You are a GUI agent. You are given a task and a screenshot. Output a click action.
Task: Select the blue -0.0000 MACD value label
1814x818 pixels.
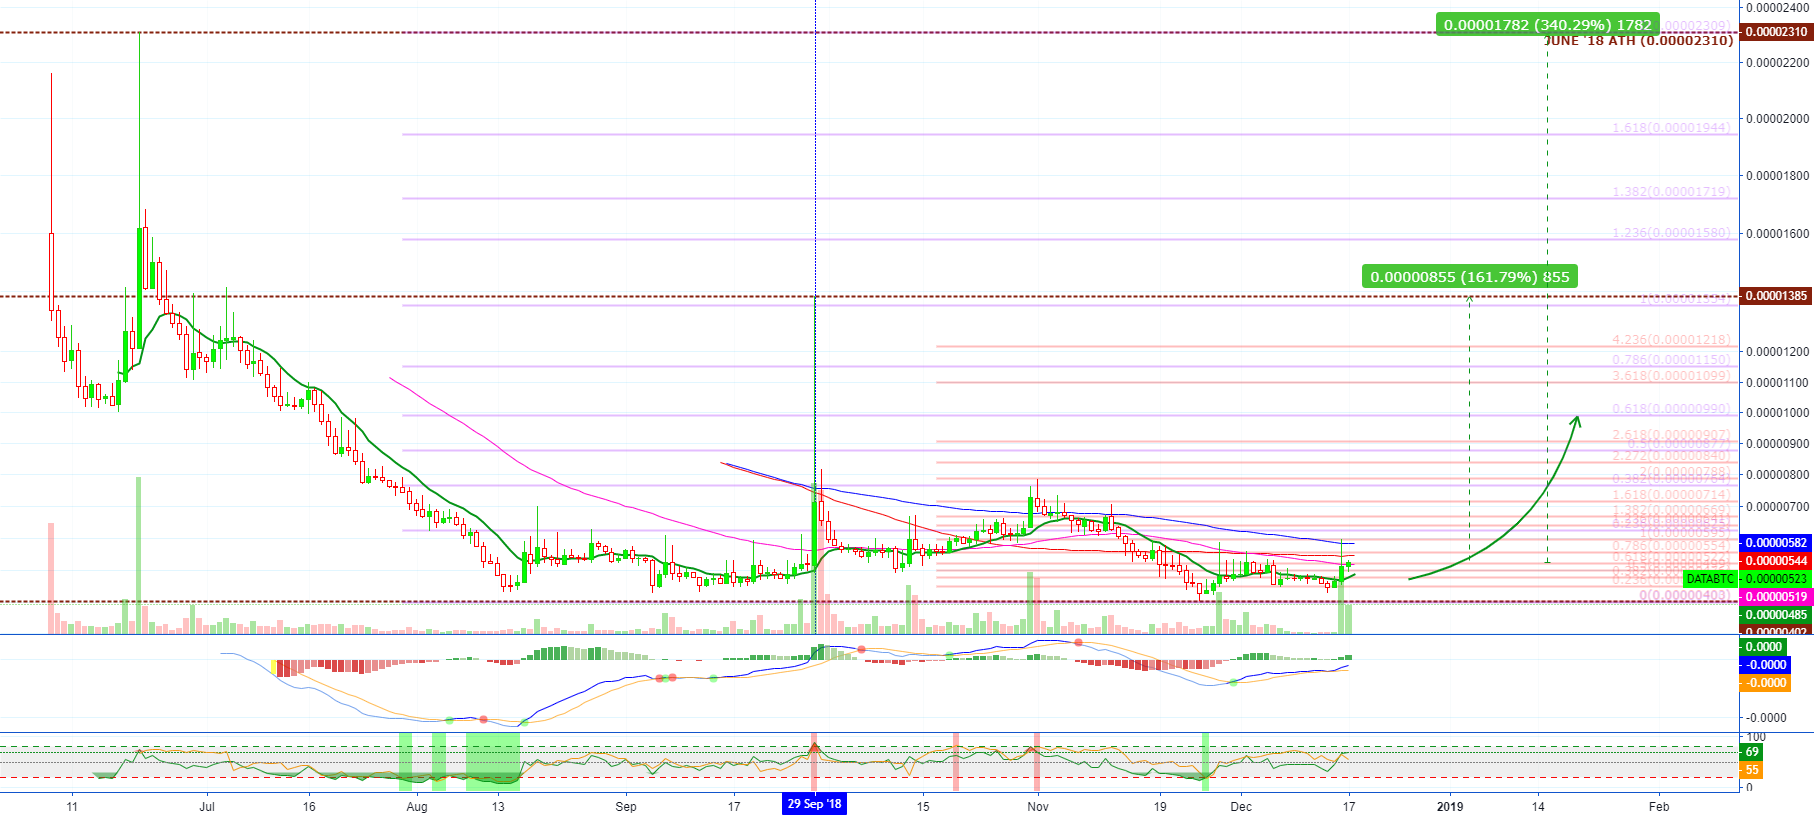pyautogui.click(x=1765, y=665)
